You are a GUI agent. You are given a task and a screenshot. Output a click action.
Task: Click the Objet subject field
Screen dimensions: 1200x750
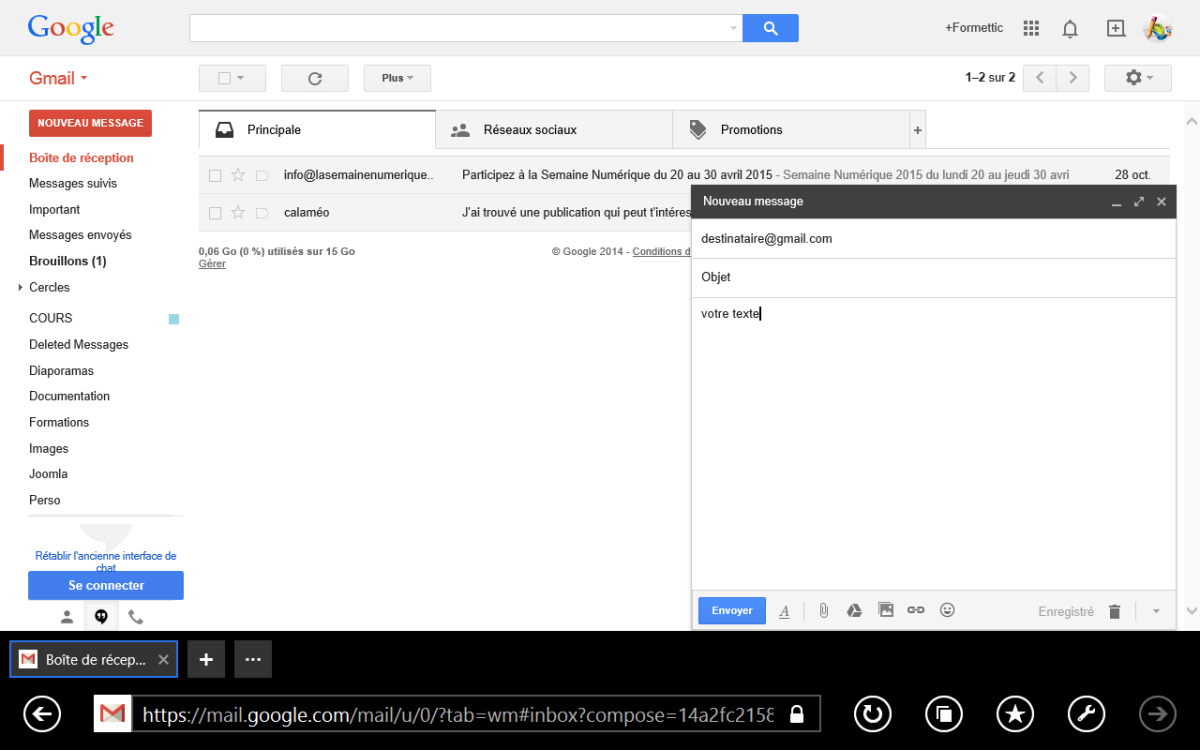point(934,277)
